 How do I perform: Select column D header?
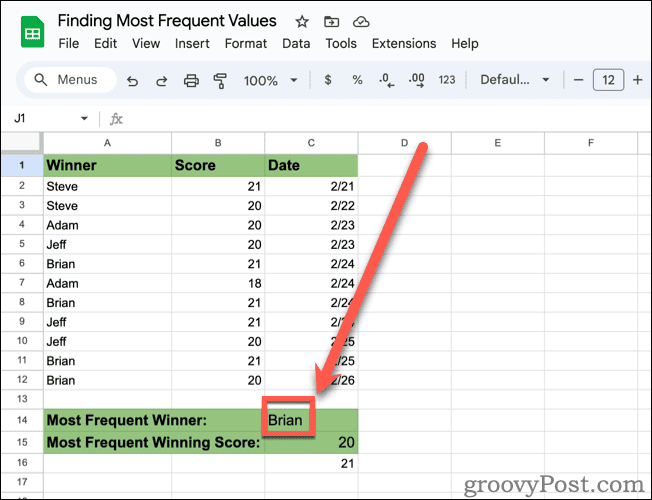[404, 143]
